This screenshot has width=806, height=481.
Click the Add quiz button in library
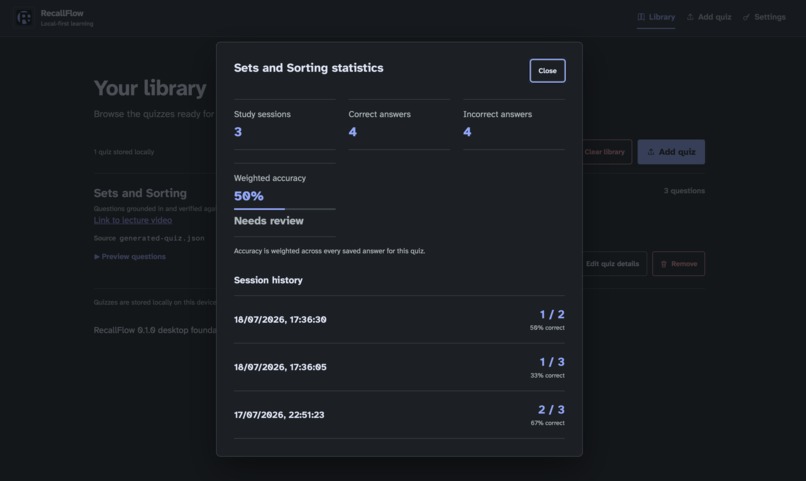[x=671, y=152]
